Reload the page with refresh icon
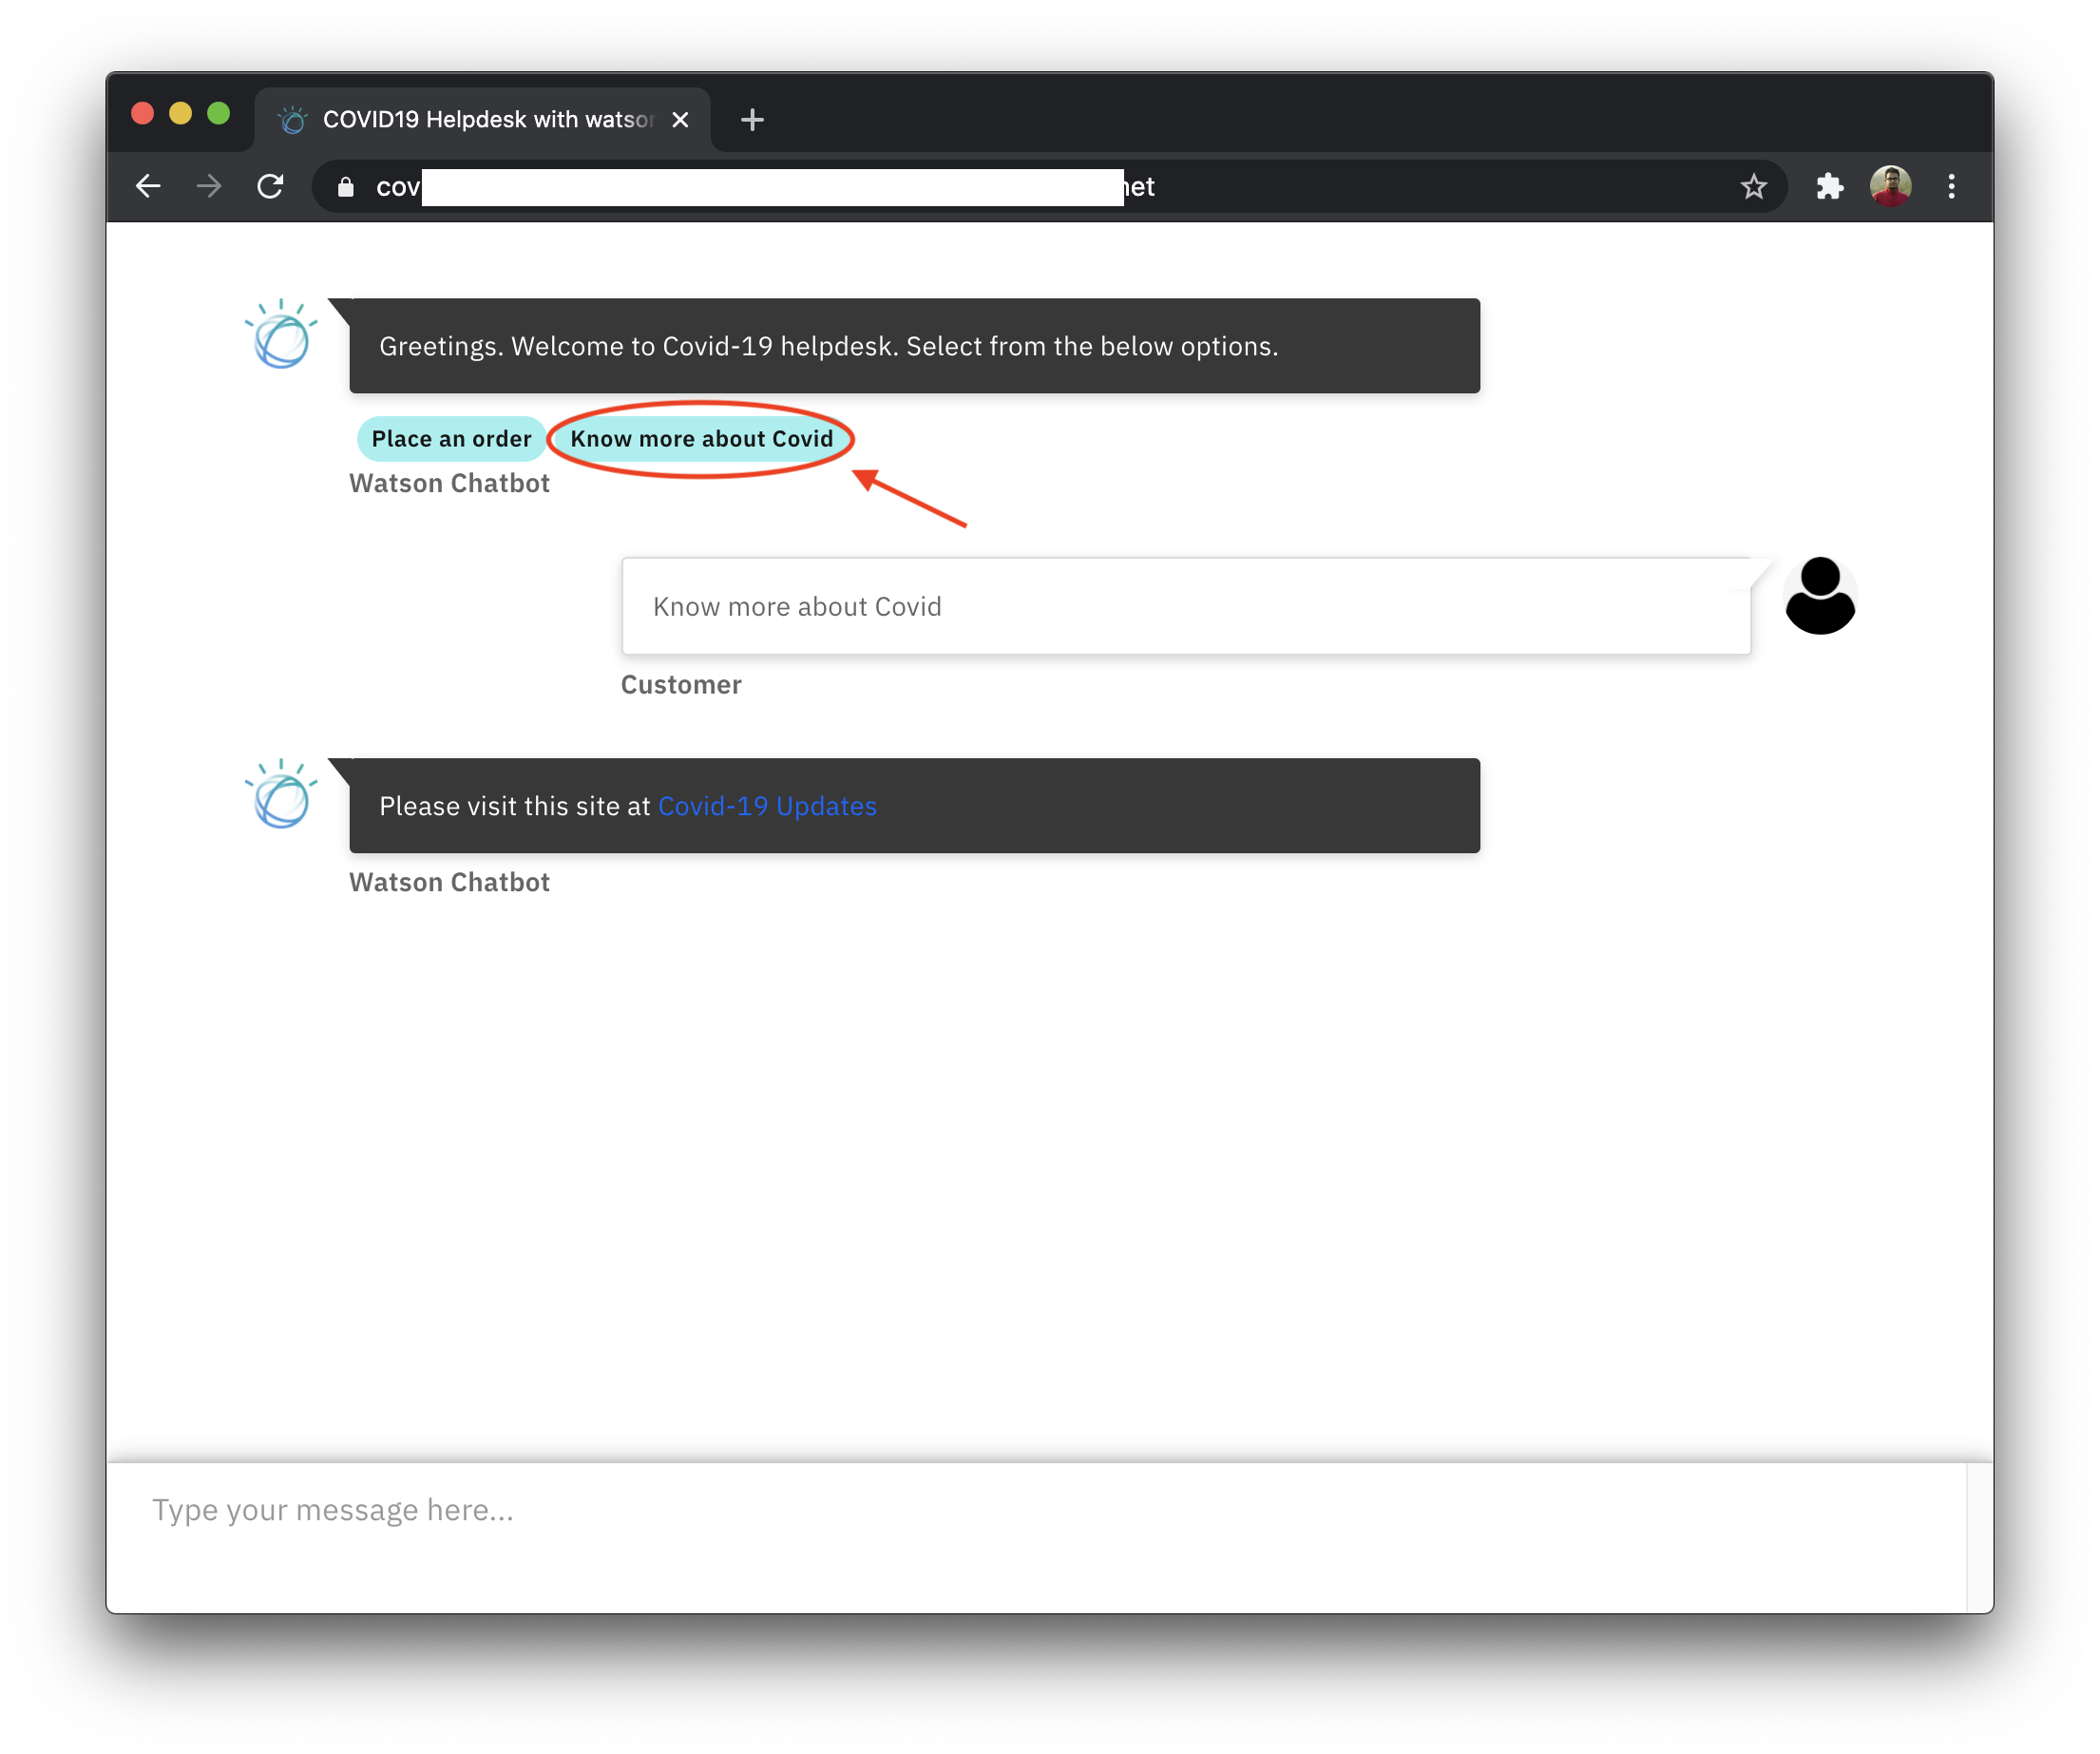This screenshot has width=2100, height=1754. coord(270,186)
